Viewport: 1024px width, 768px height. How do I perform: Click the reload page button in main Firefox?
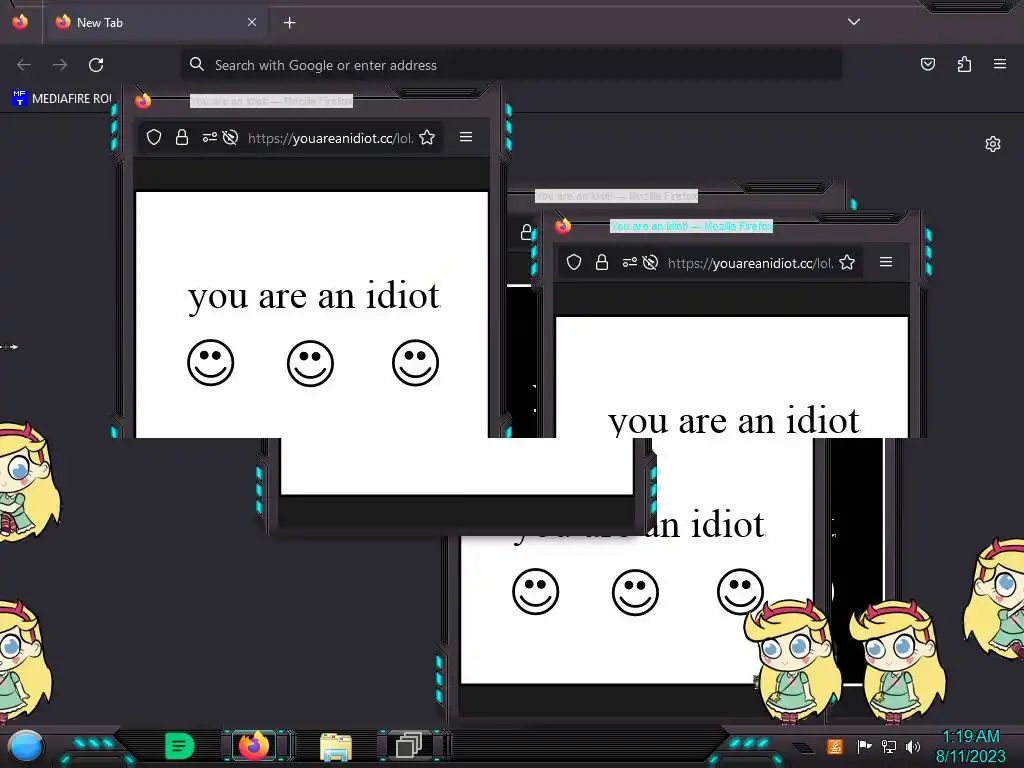pos(96,65)
